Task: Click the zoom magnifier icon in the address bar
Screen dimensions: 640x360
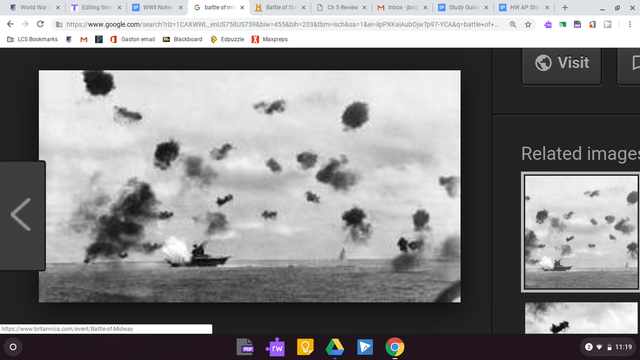Action: (513, 24)
